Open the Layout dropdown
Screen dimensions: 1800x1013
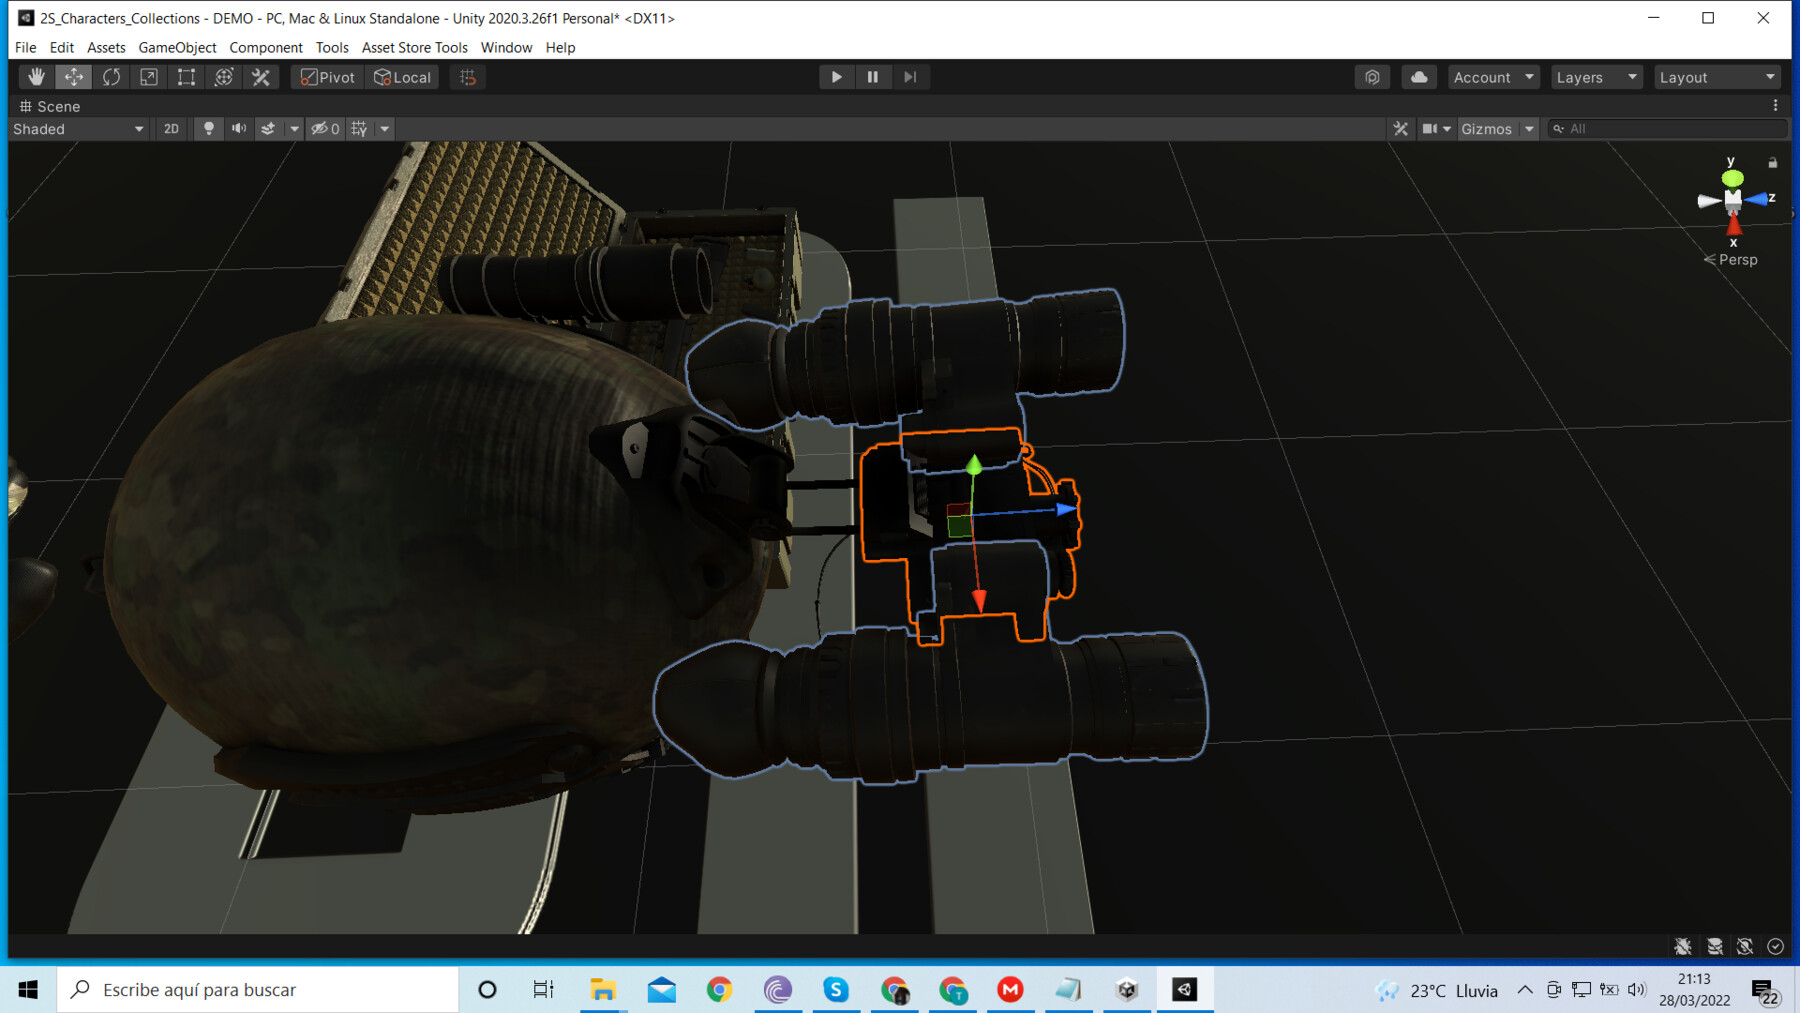point(1717,77)
